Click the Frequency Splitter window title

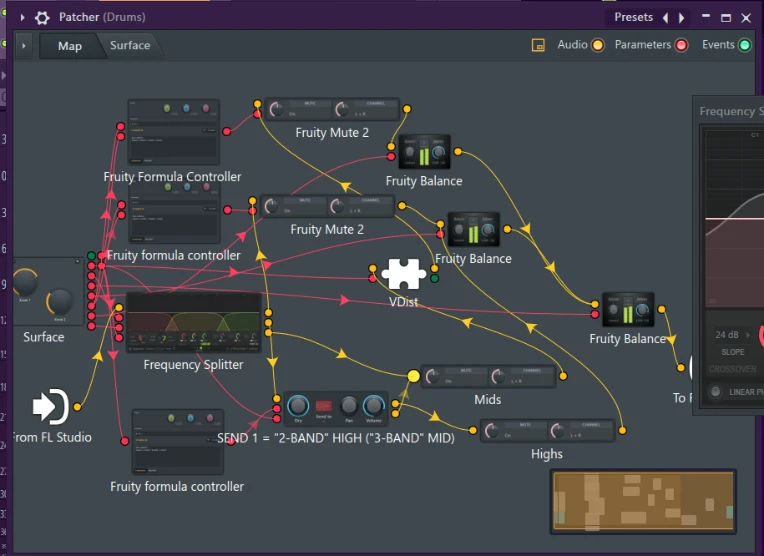[731, 112]
